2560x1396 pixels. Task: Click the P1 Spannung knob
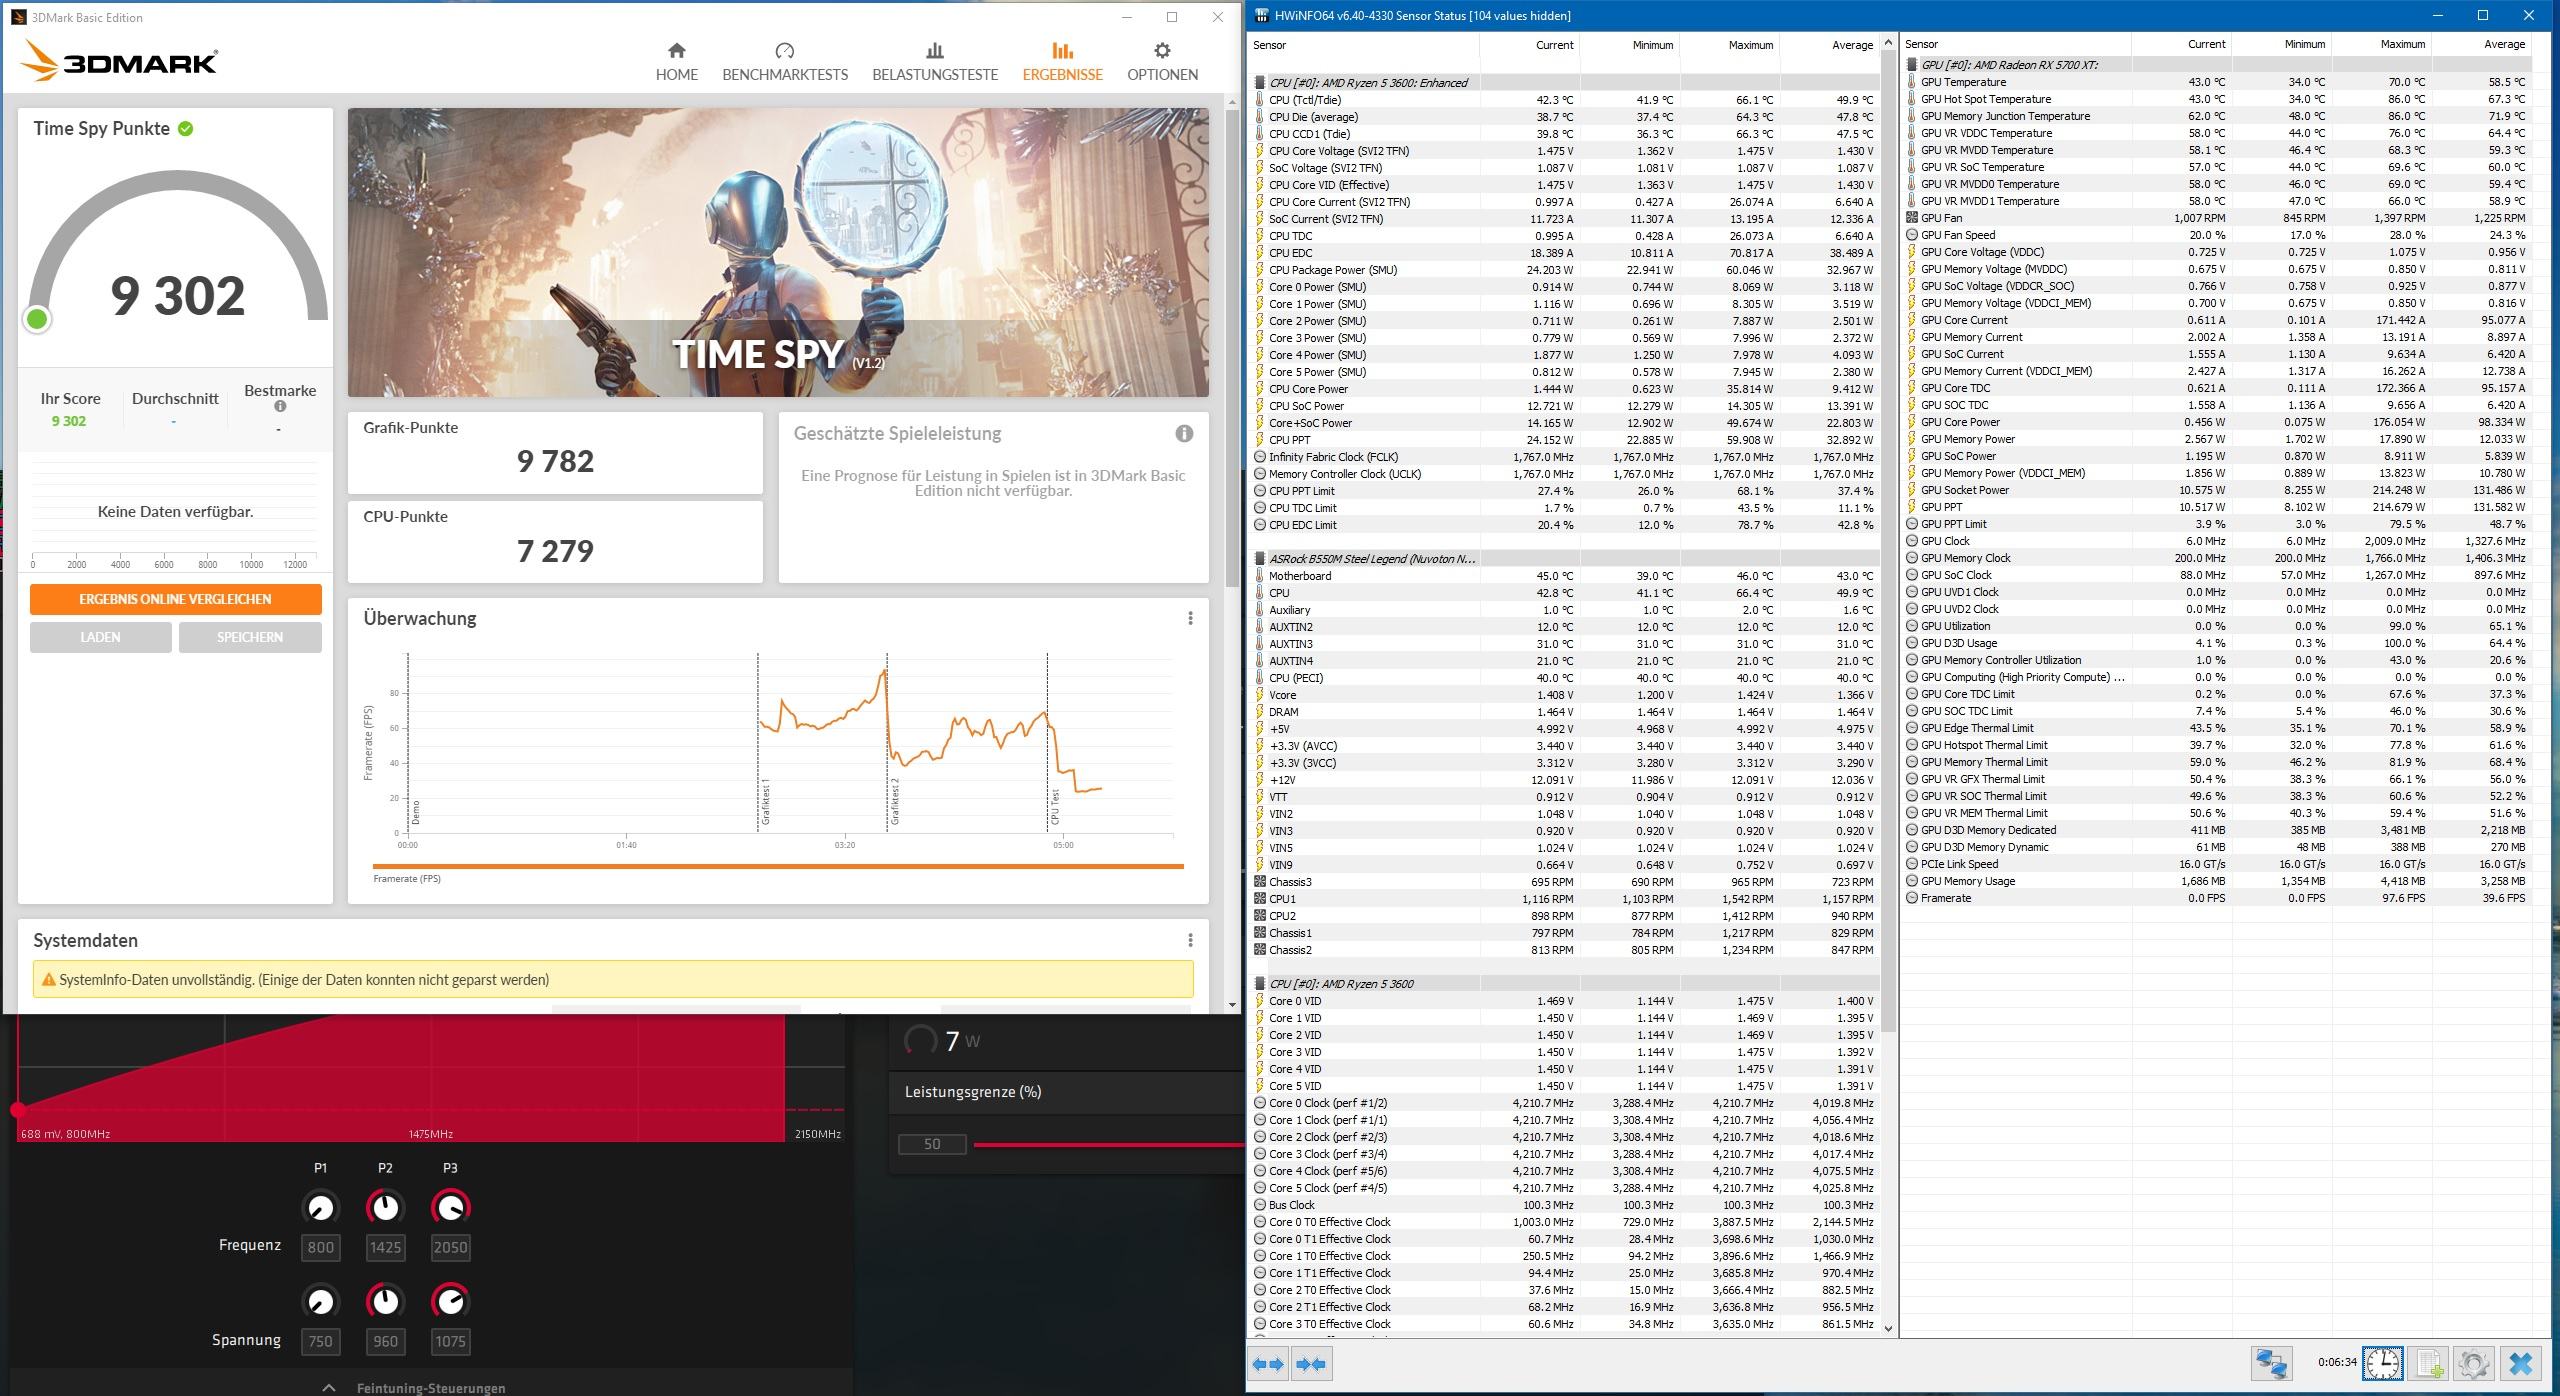click(x=320, y=1301)
